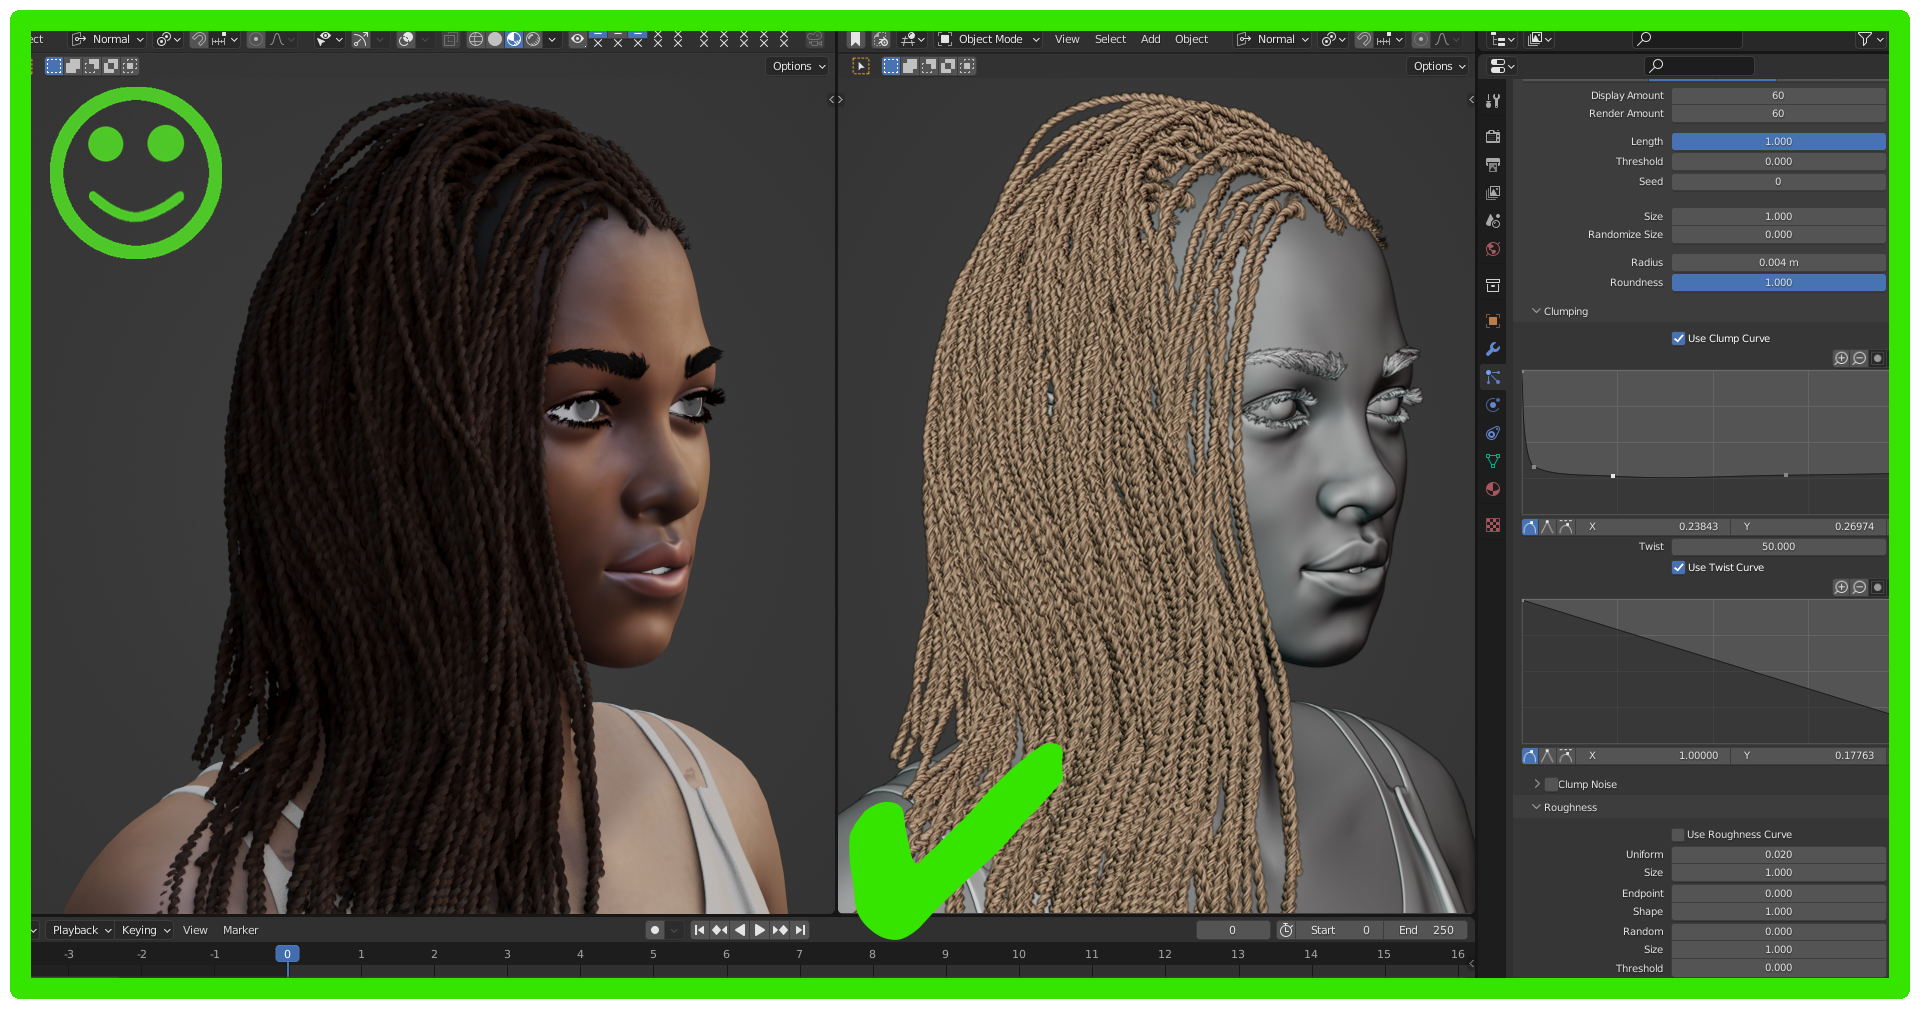The width and height of the screenshot is (1920, 1009).
Task: Uncheck Use Twist Curve
Action: pyautogui.click(x=1679, y=567)
